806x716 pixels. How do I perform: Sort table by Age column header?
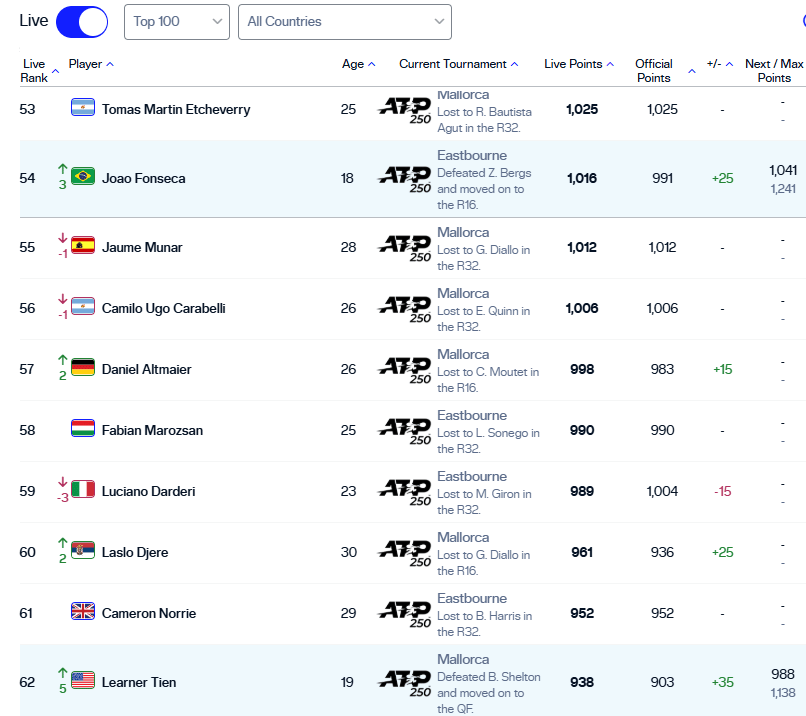[x=358, y=64]
